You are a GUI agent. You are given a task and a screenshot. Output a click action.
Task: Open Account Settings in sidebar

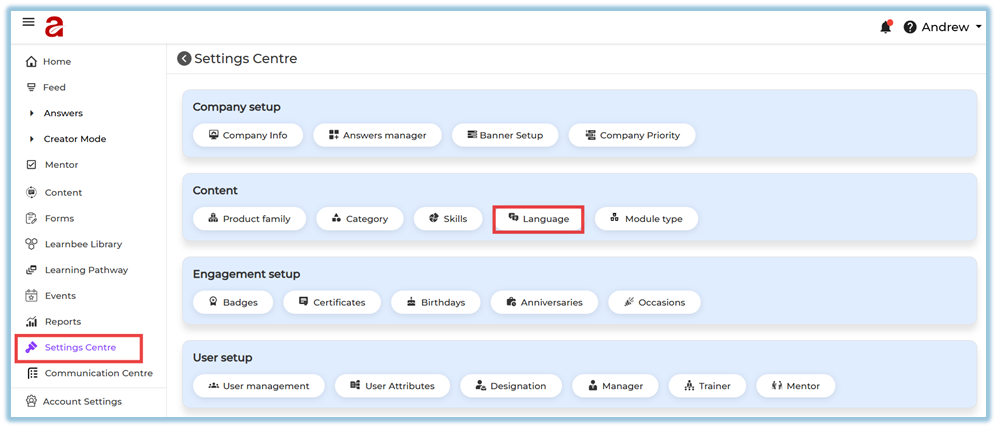pyautogui.click(x=81, y=401)
